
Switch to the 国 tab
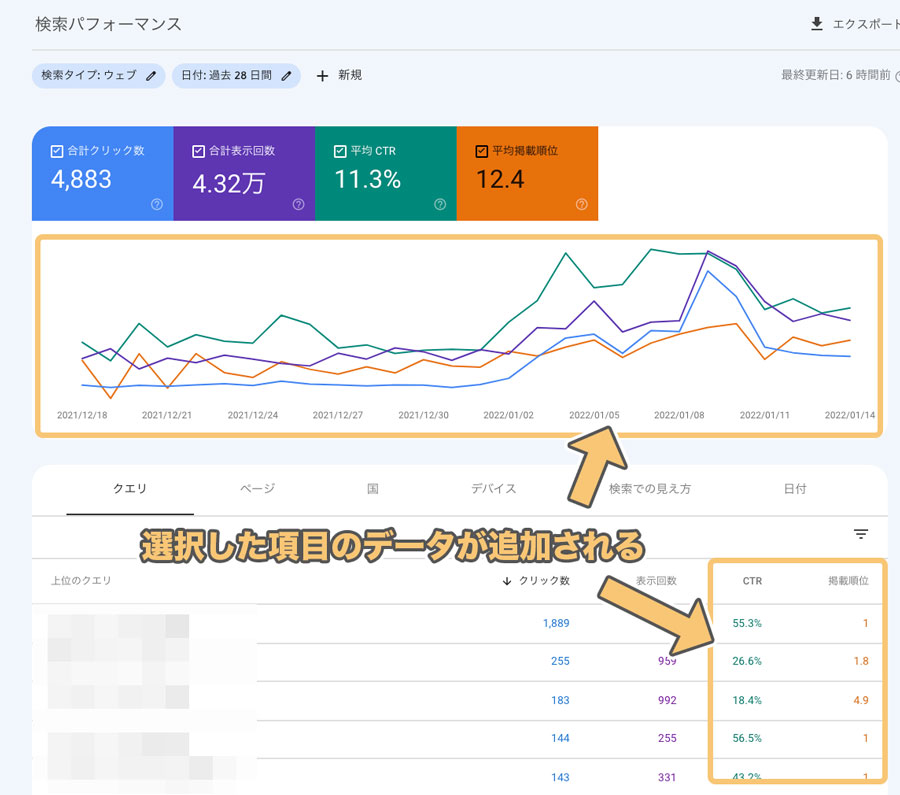(373, 489)
